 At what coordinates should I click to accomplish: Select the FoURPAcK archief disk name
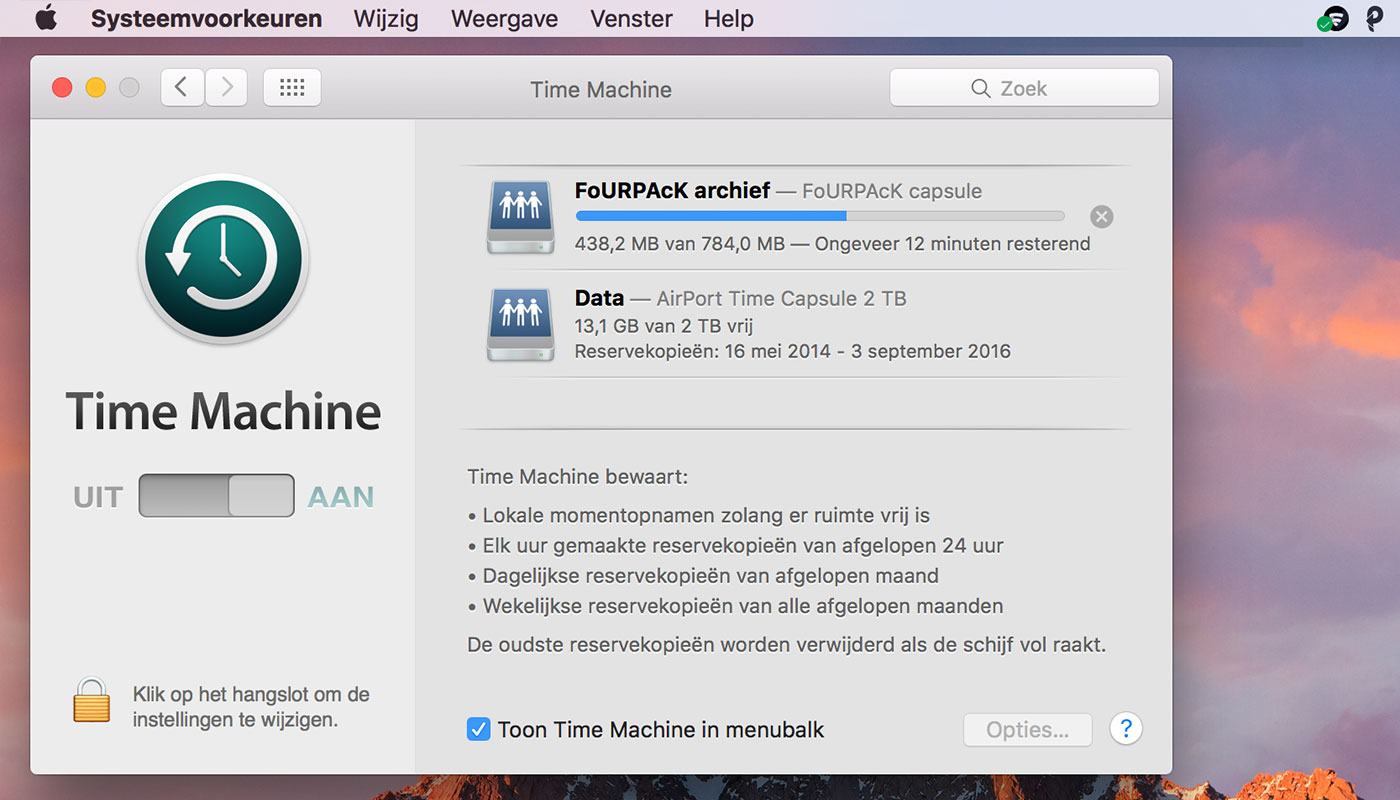coord(672,190)
